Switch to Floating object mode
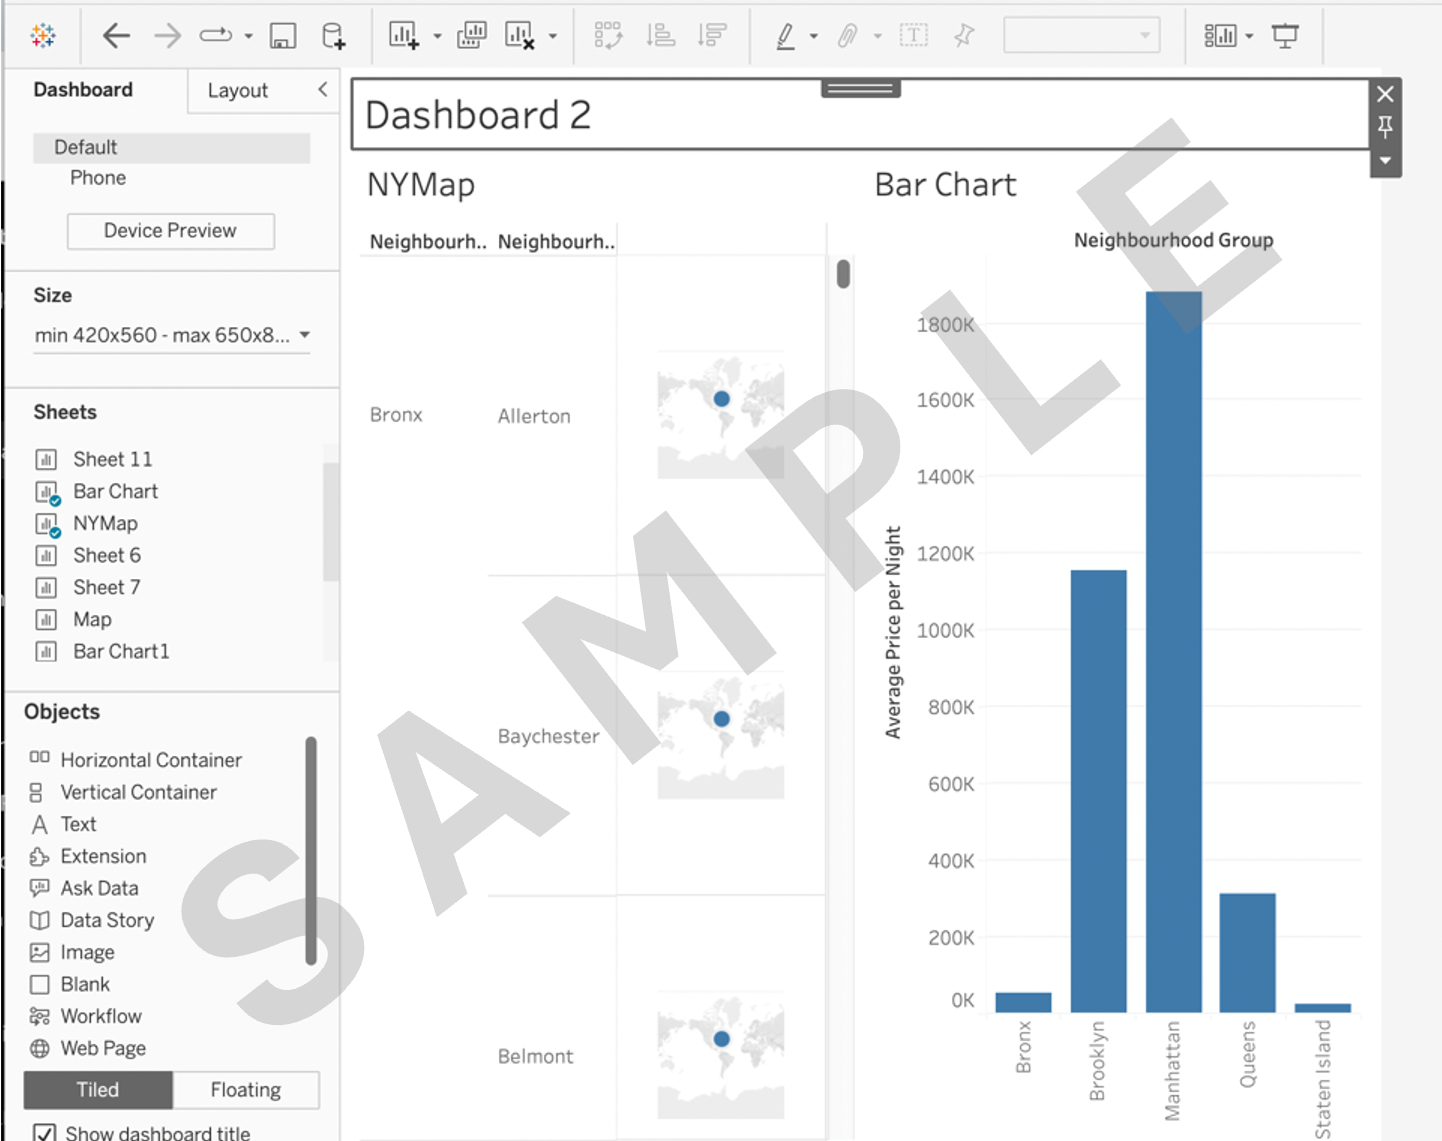This screenshot has width=1442, height=1141. pyautogui.click(x=245, y=1090)
